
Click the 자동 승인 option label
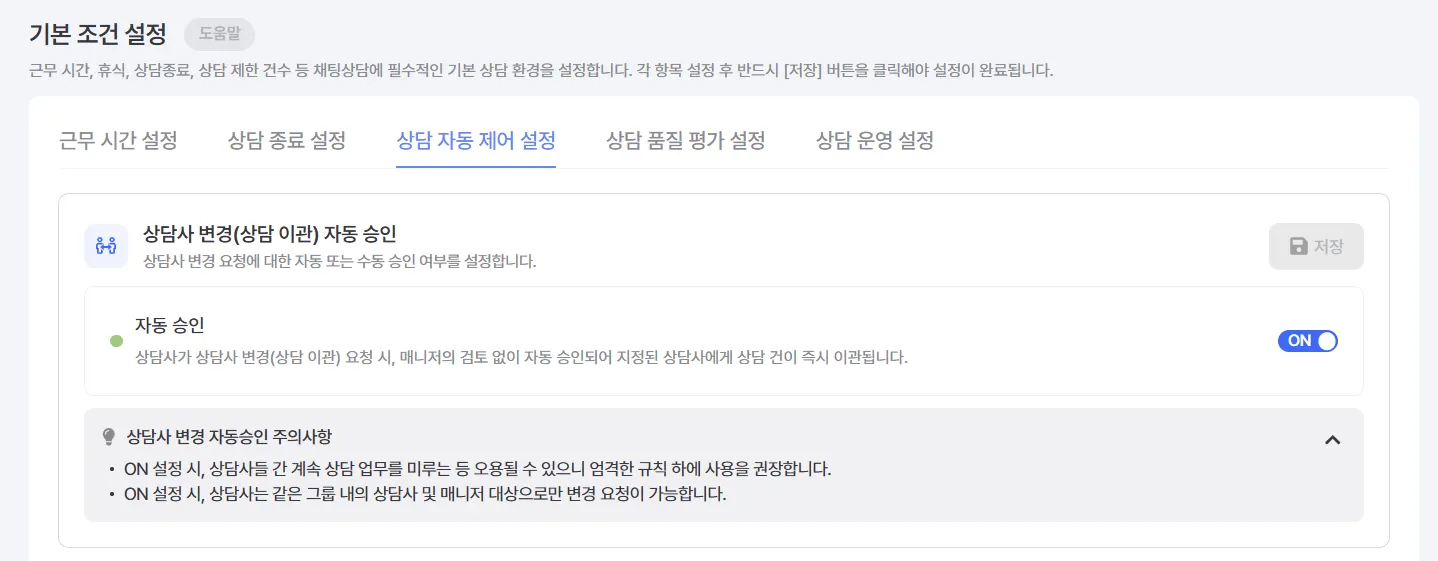click(170, 325)
